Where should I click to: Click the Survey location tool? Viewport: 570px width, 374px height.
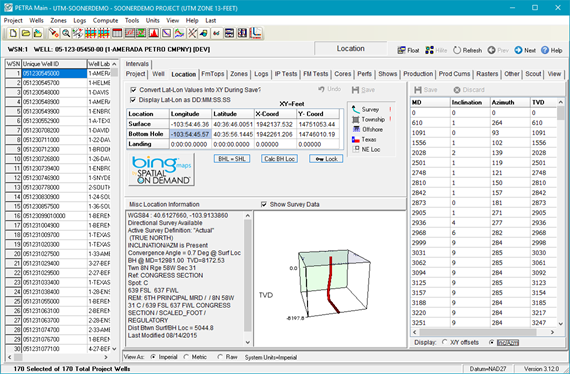[x=366, y=109]
